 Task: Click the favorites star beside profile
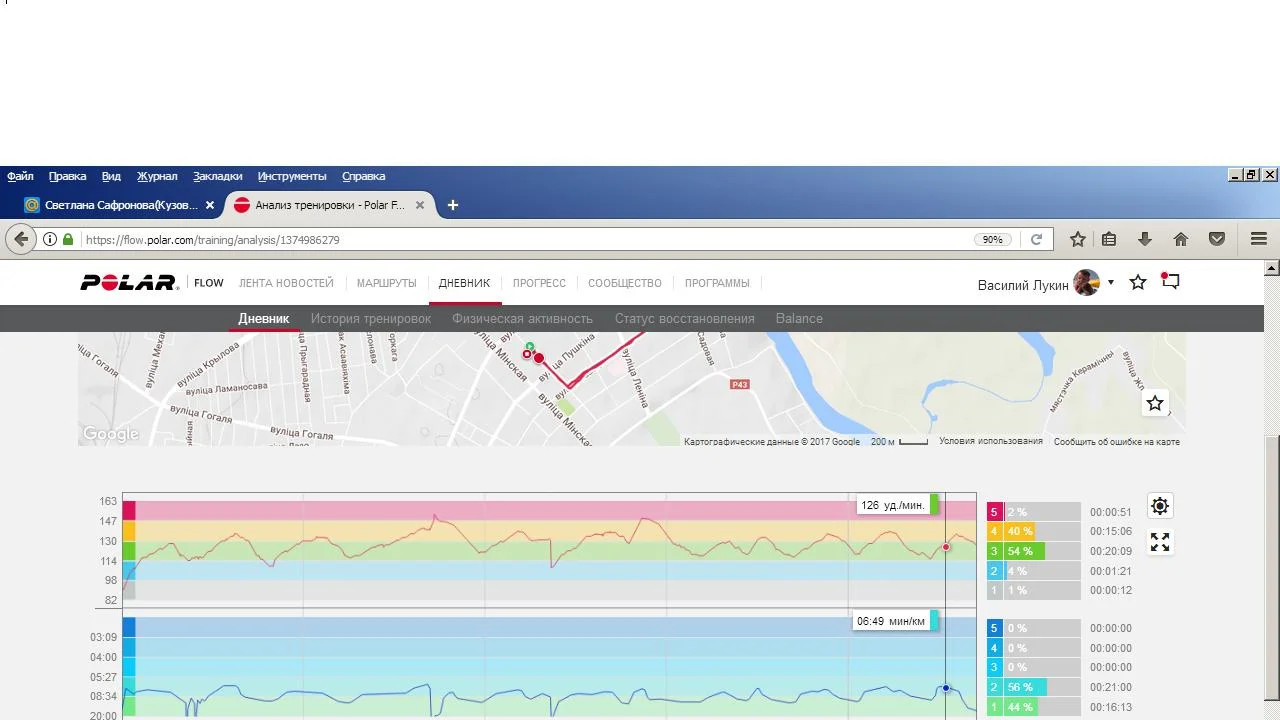1138,283
